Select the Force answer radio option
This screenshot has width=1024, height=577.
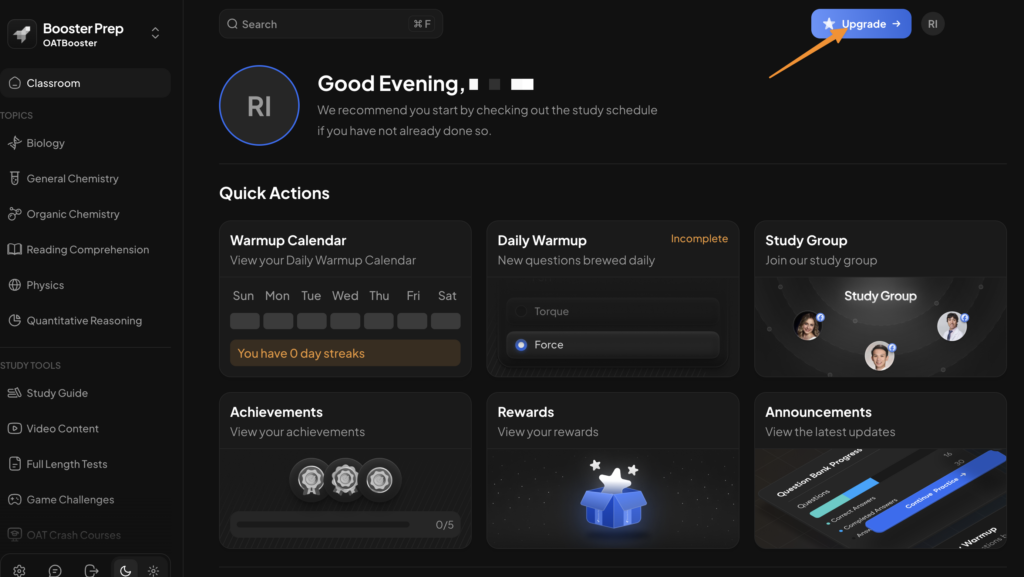(x=521, y=345)
